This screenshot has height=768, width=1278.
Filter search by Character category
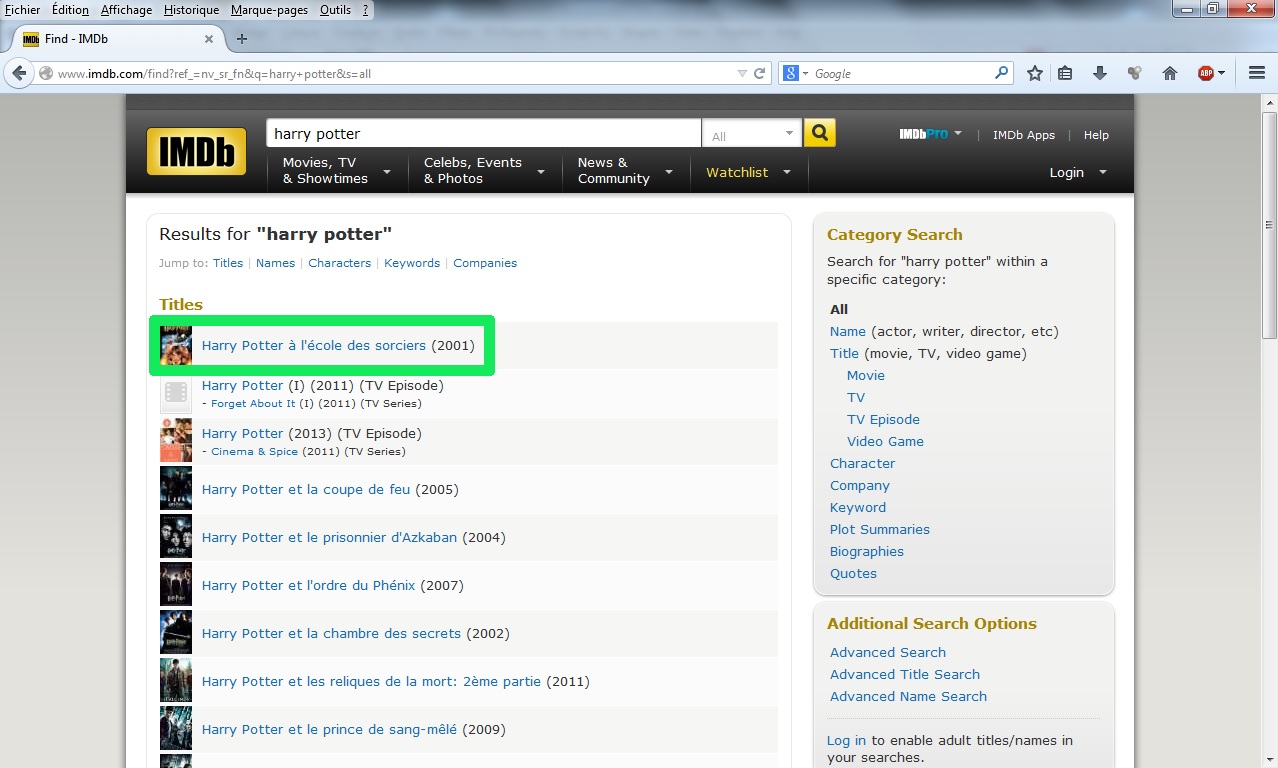click(x=862, y=463)
